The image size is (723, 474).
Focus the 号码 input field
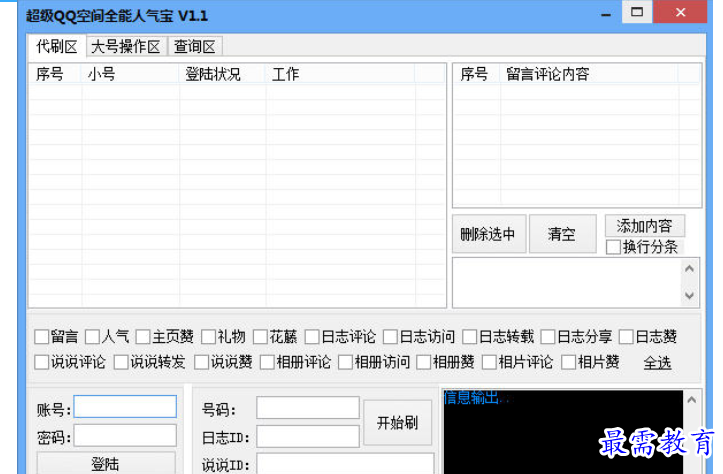click(308, 408)
